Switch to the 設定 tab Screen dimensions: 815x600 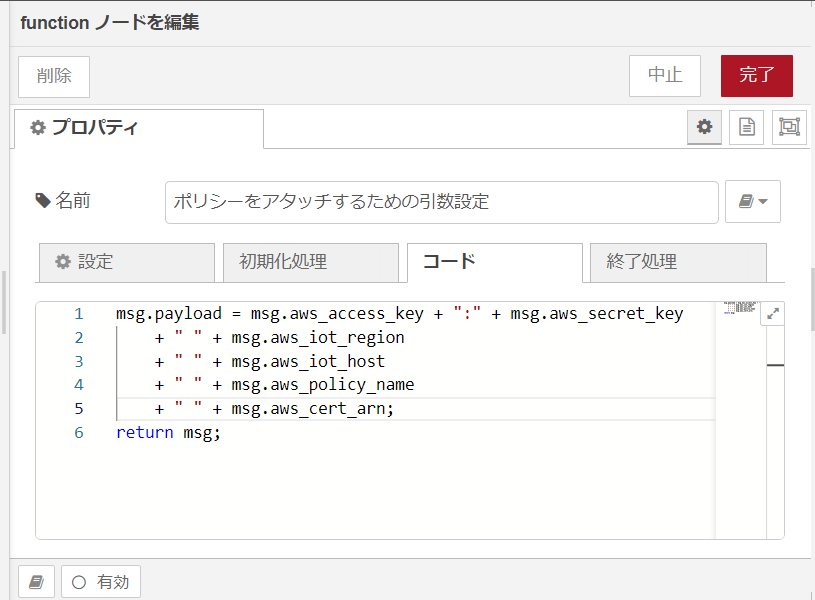127,262
